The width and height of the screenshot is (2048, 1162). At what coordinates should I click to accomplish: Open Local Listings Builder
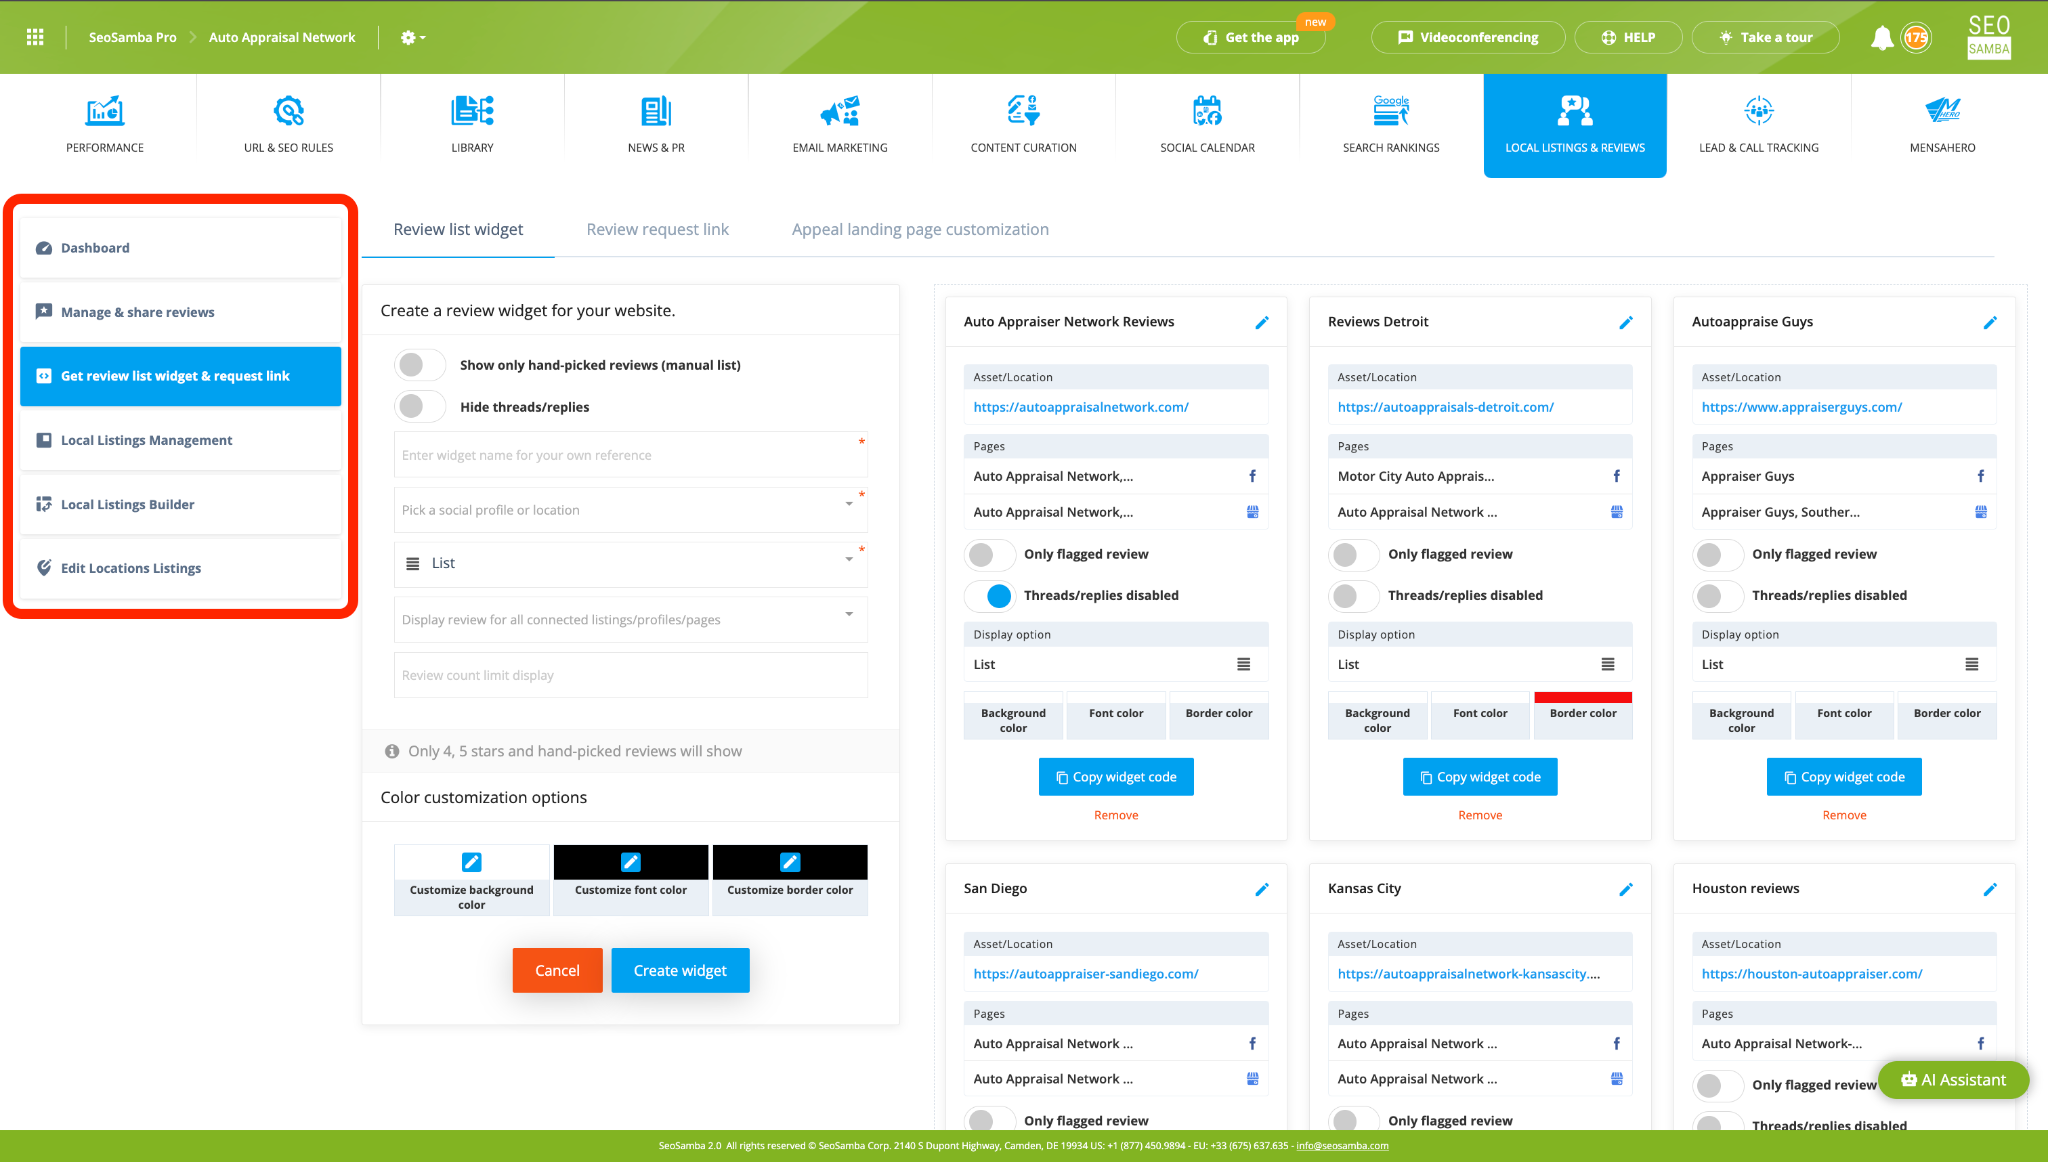tap(181, 504)
